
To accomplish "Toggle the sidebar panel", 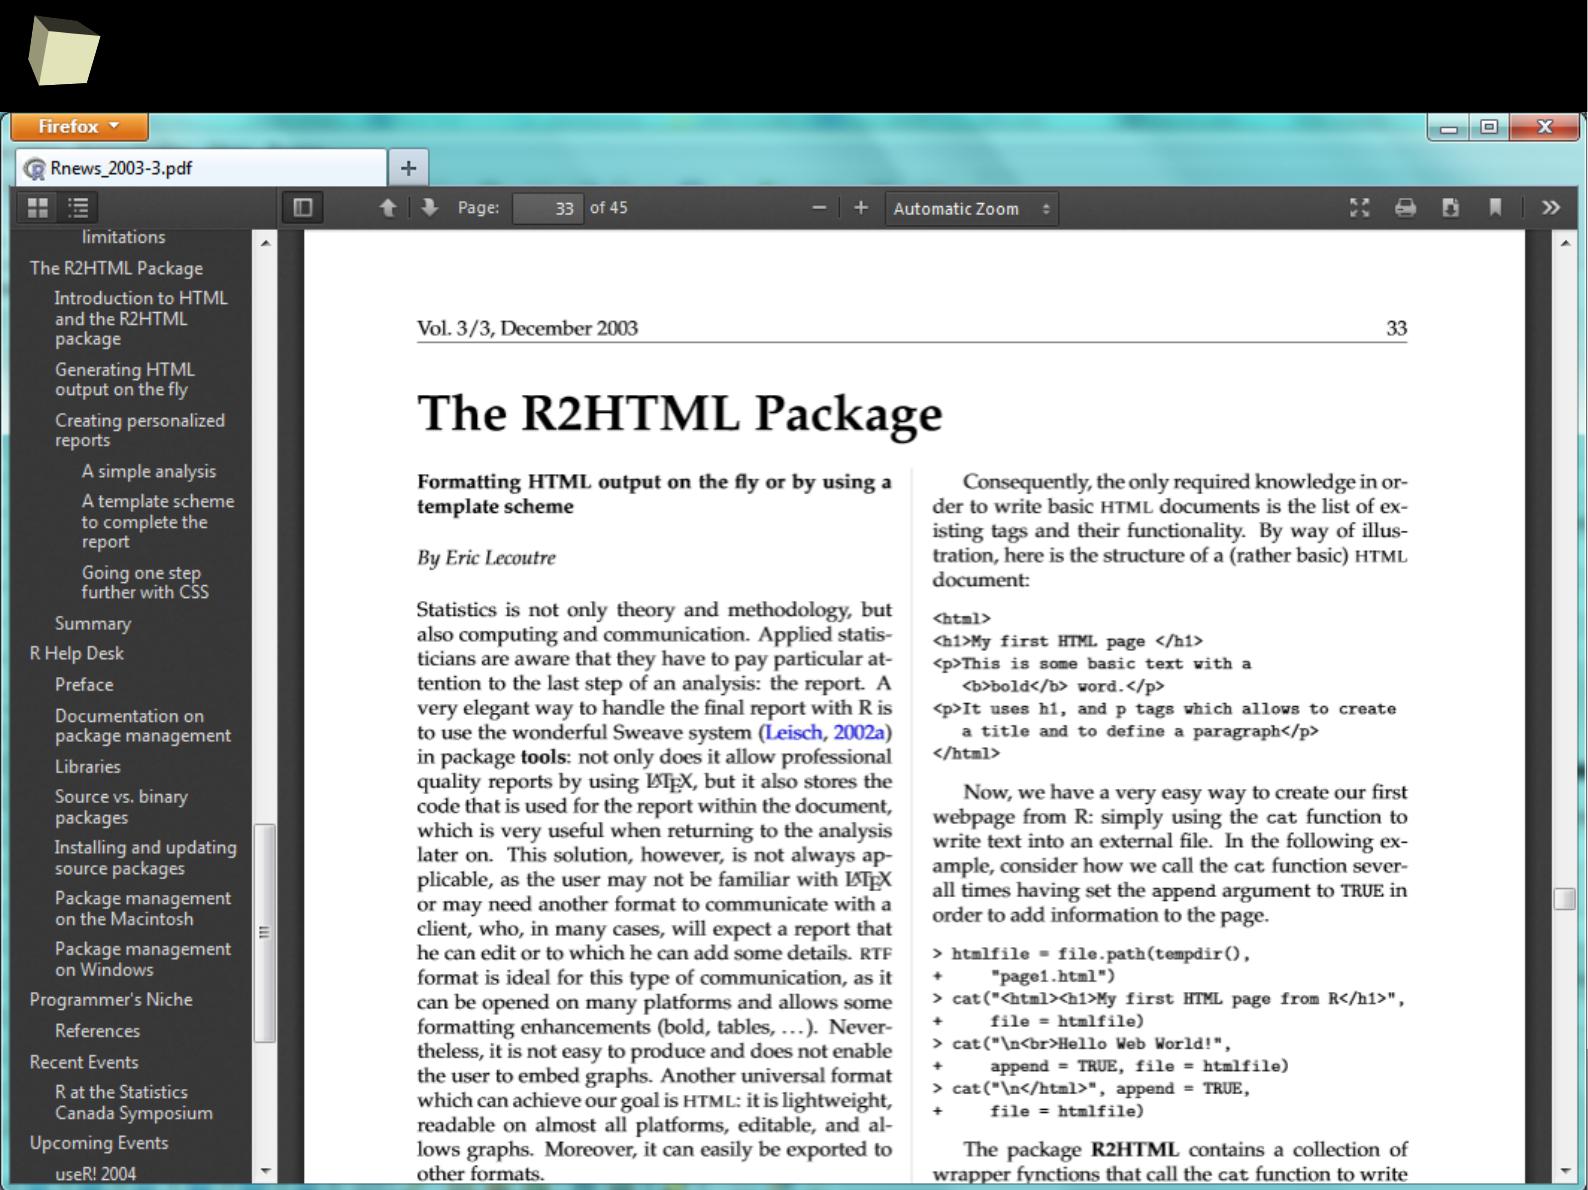I will pos(303,208).
